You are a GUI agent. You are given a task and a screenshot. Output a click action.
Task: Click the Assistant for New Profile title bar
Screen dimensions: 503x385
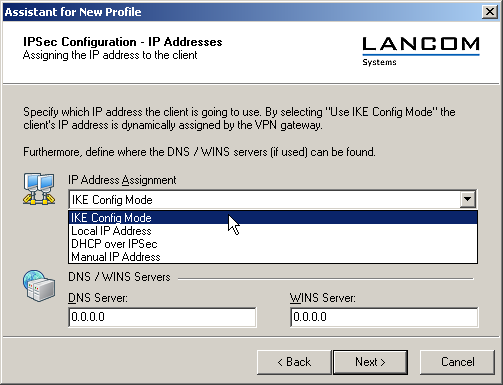coord(242,12)
